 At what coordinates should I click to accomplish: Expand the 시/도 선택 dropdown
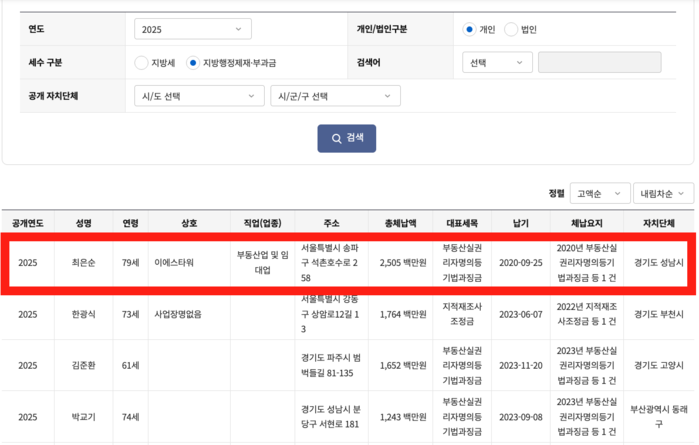tap(199, 97)
